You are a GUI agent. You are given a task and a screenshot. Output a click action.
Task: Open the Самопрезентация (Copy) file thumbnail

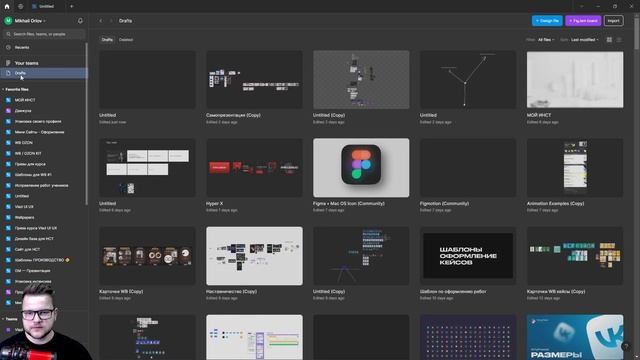coord(254,80)
